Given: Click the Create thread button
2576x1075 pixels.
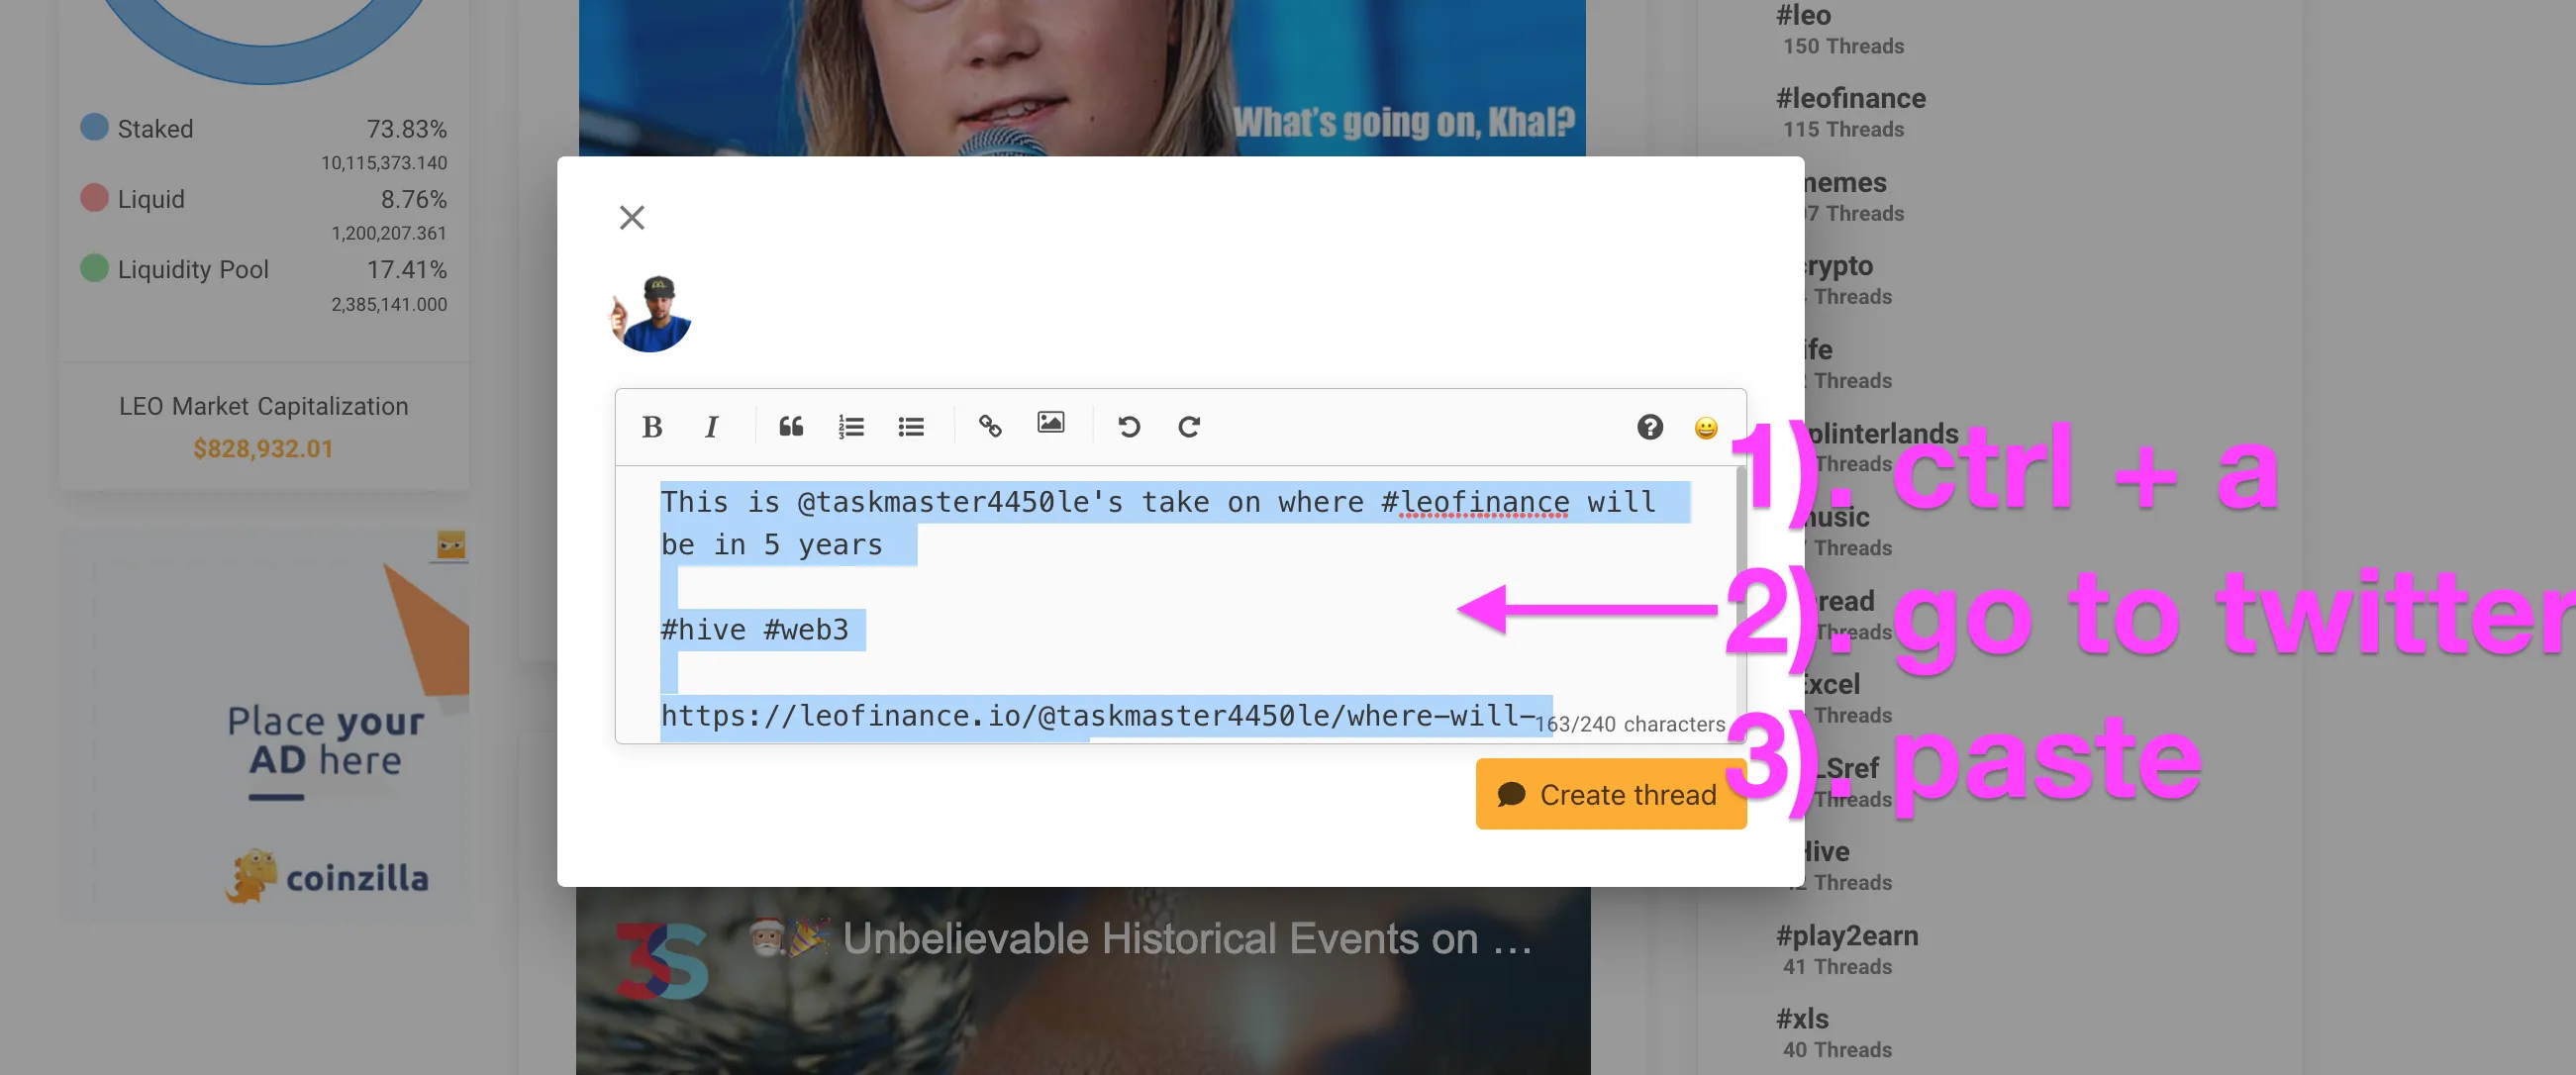Looking at the screenshot, I should (1611, 794).
